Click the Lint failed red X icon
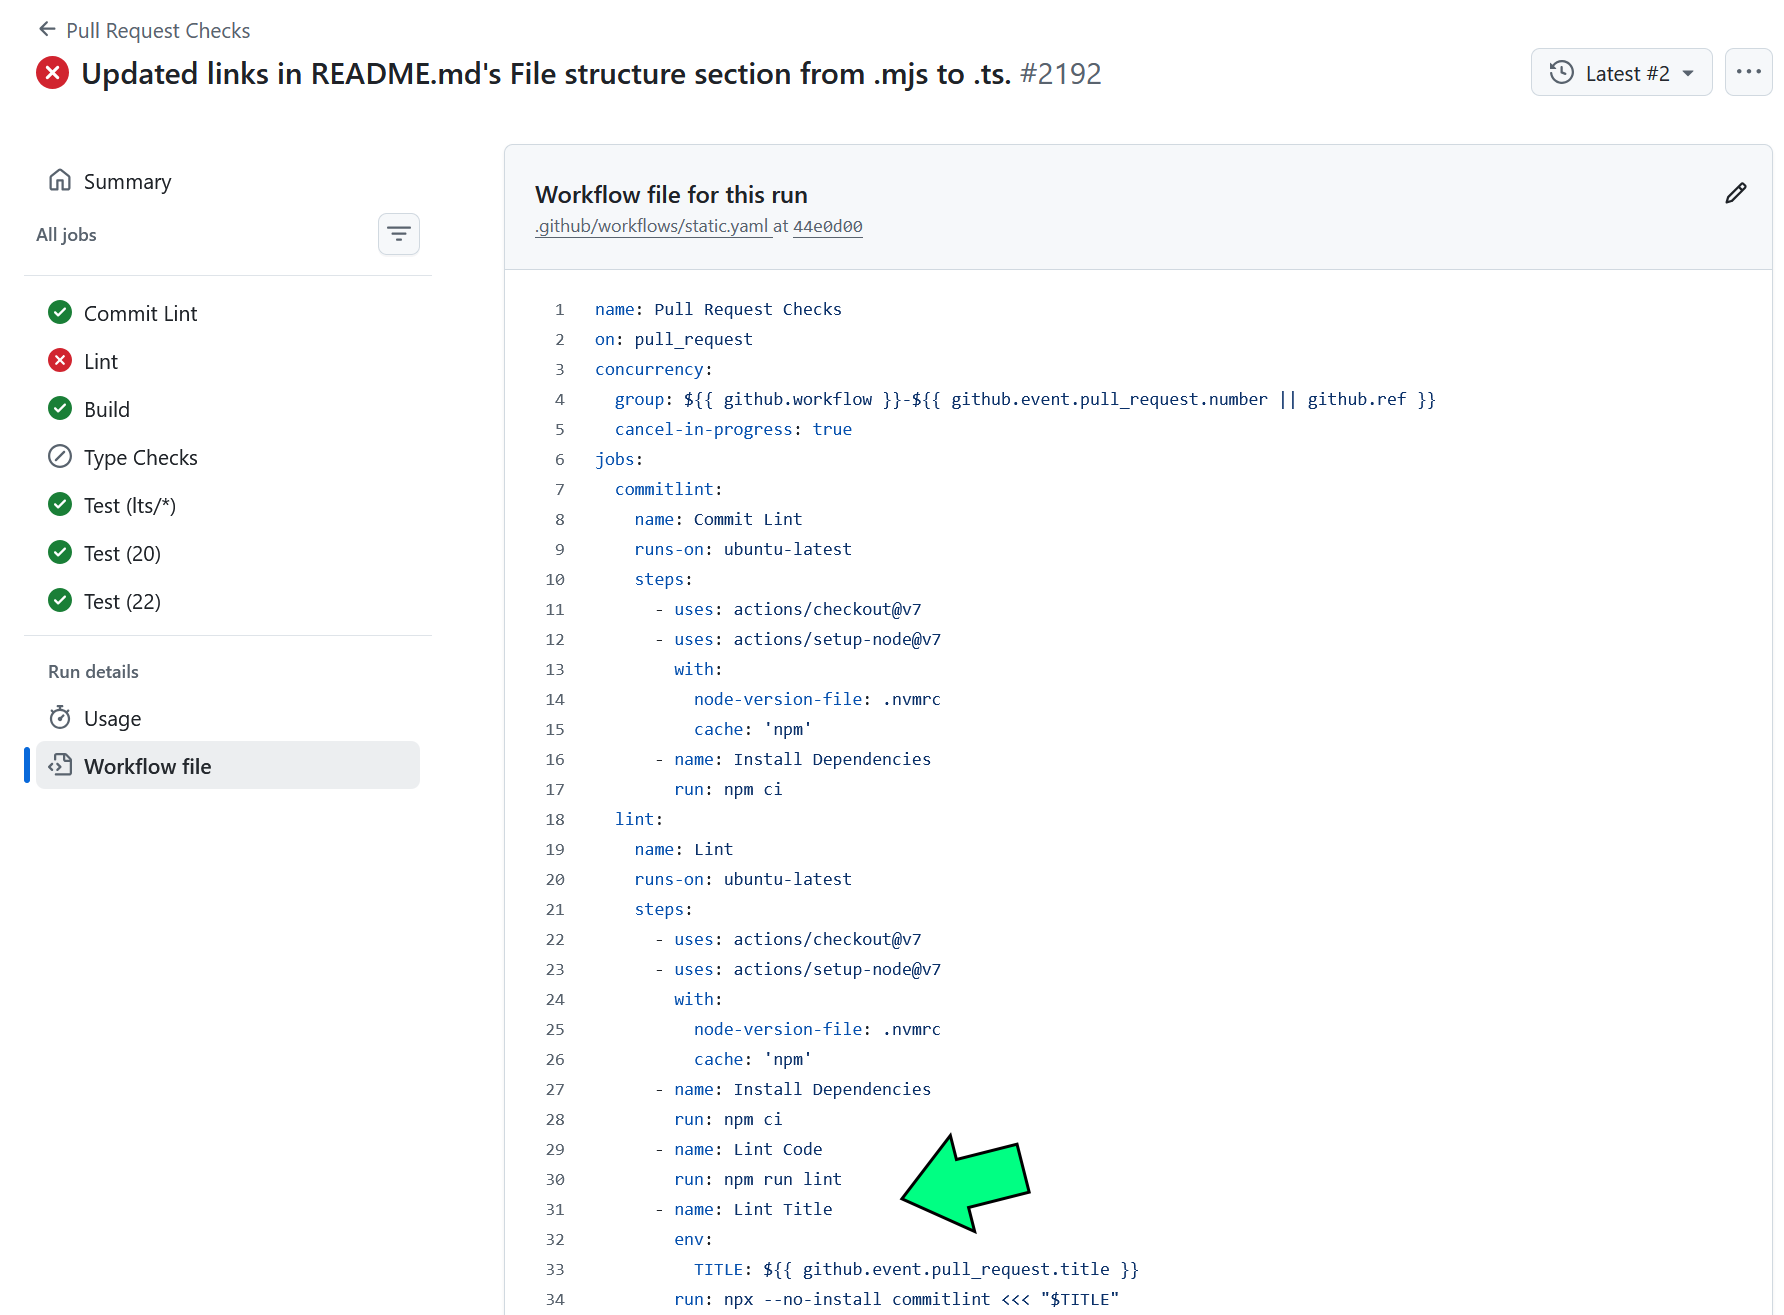Viewport: 1784px width, 1315px height. point(60,360)
